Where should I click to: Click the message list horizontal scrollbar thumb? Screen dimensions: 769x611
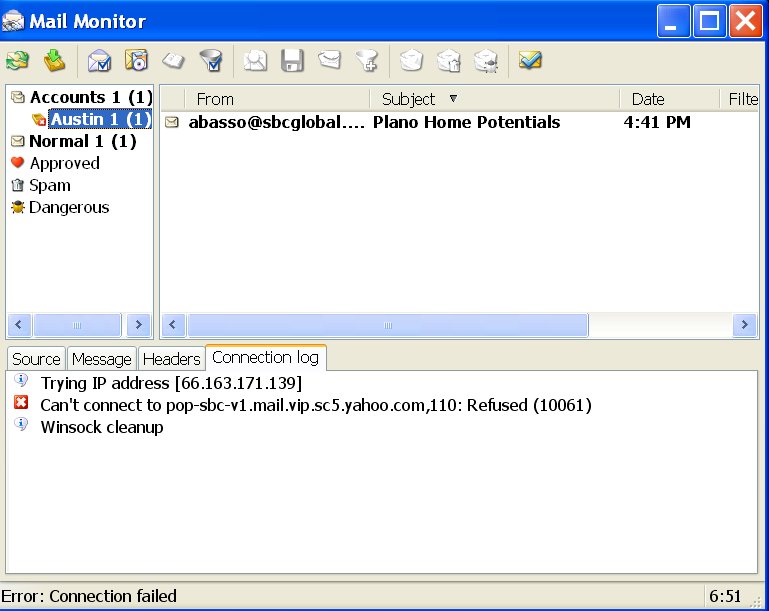pyautogui.click(x=387, y=325)
